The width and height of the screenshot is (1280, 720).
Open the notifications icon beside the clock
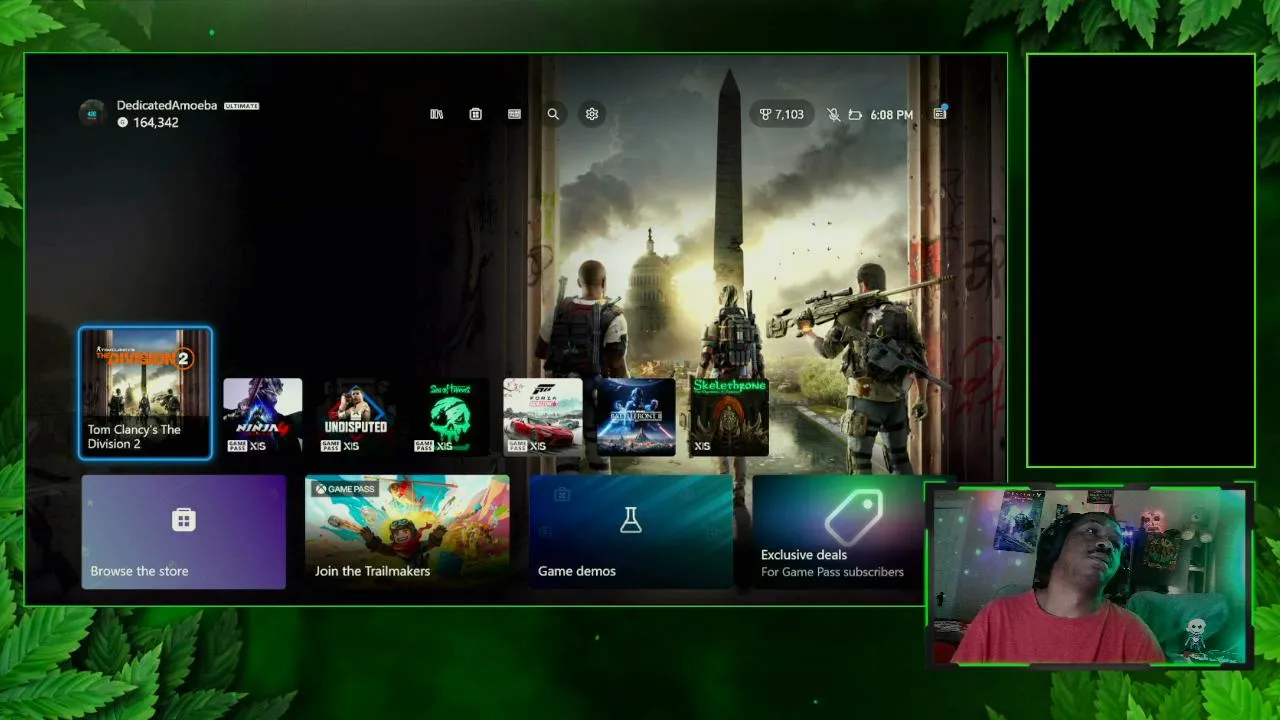pyautogui.click(x=940, y=114)
